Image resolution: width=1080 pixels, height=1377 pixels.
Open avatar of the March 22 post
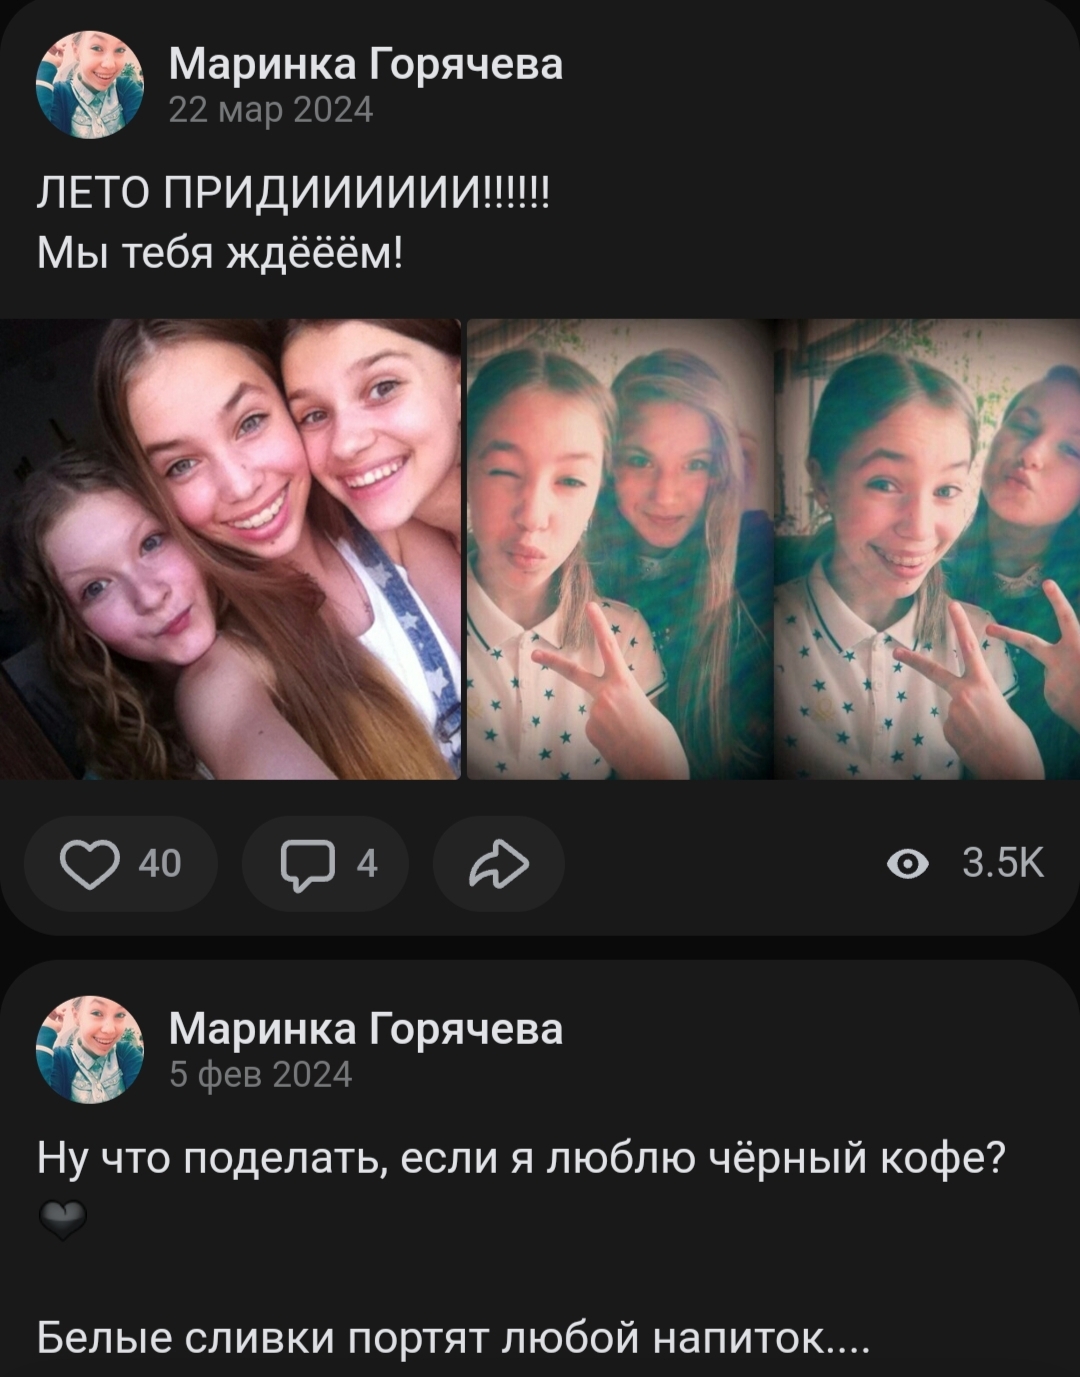pos(90,85)
